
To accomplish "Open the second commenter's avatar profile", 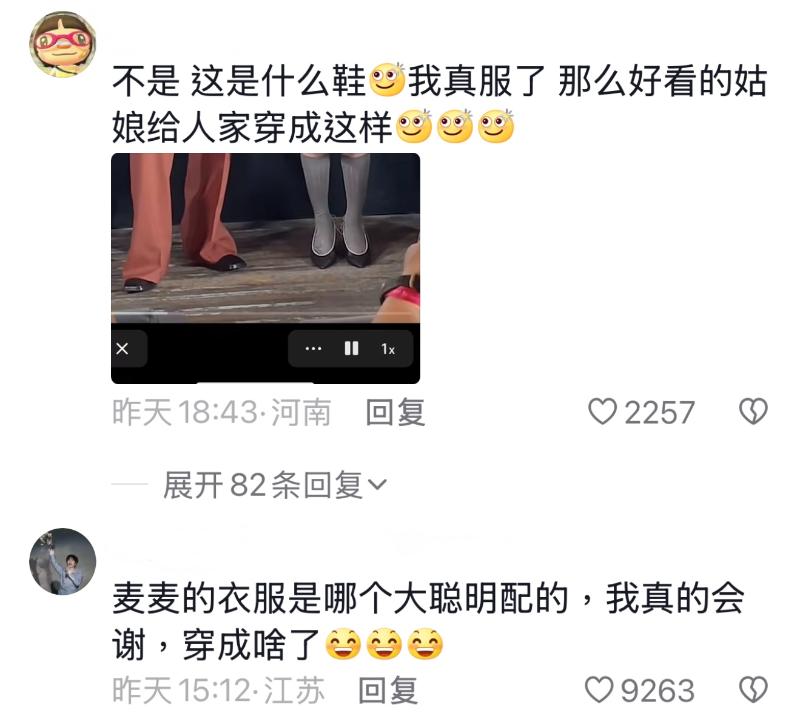I will [x=63, y=561].
